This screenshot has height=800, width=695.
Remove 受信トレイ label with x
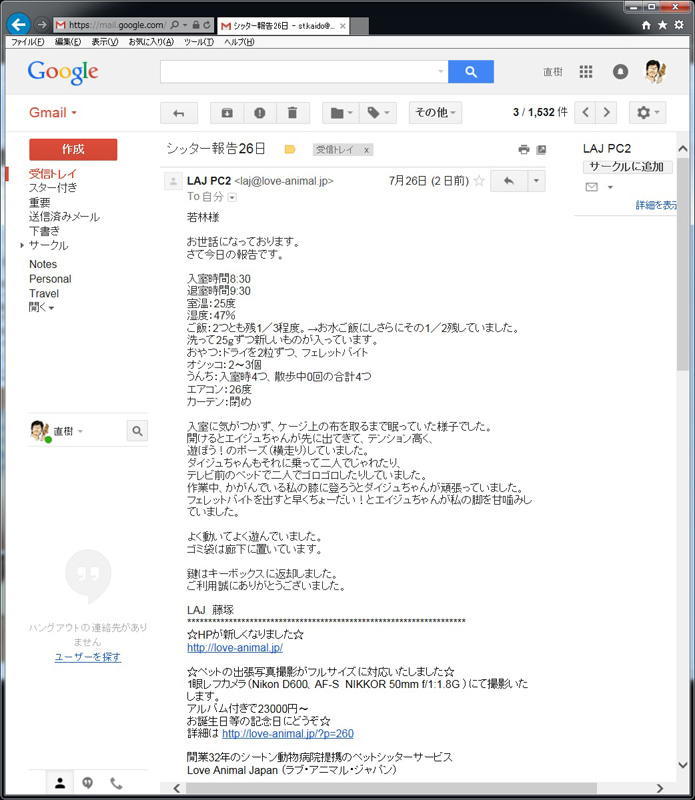pos(366,149)
